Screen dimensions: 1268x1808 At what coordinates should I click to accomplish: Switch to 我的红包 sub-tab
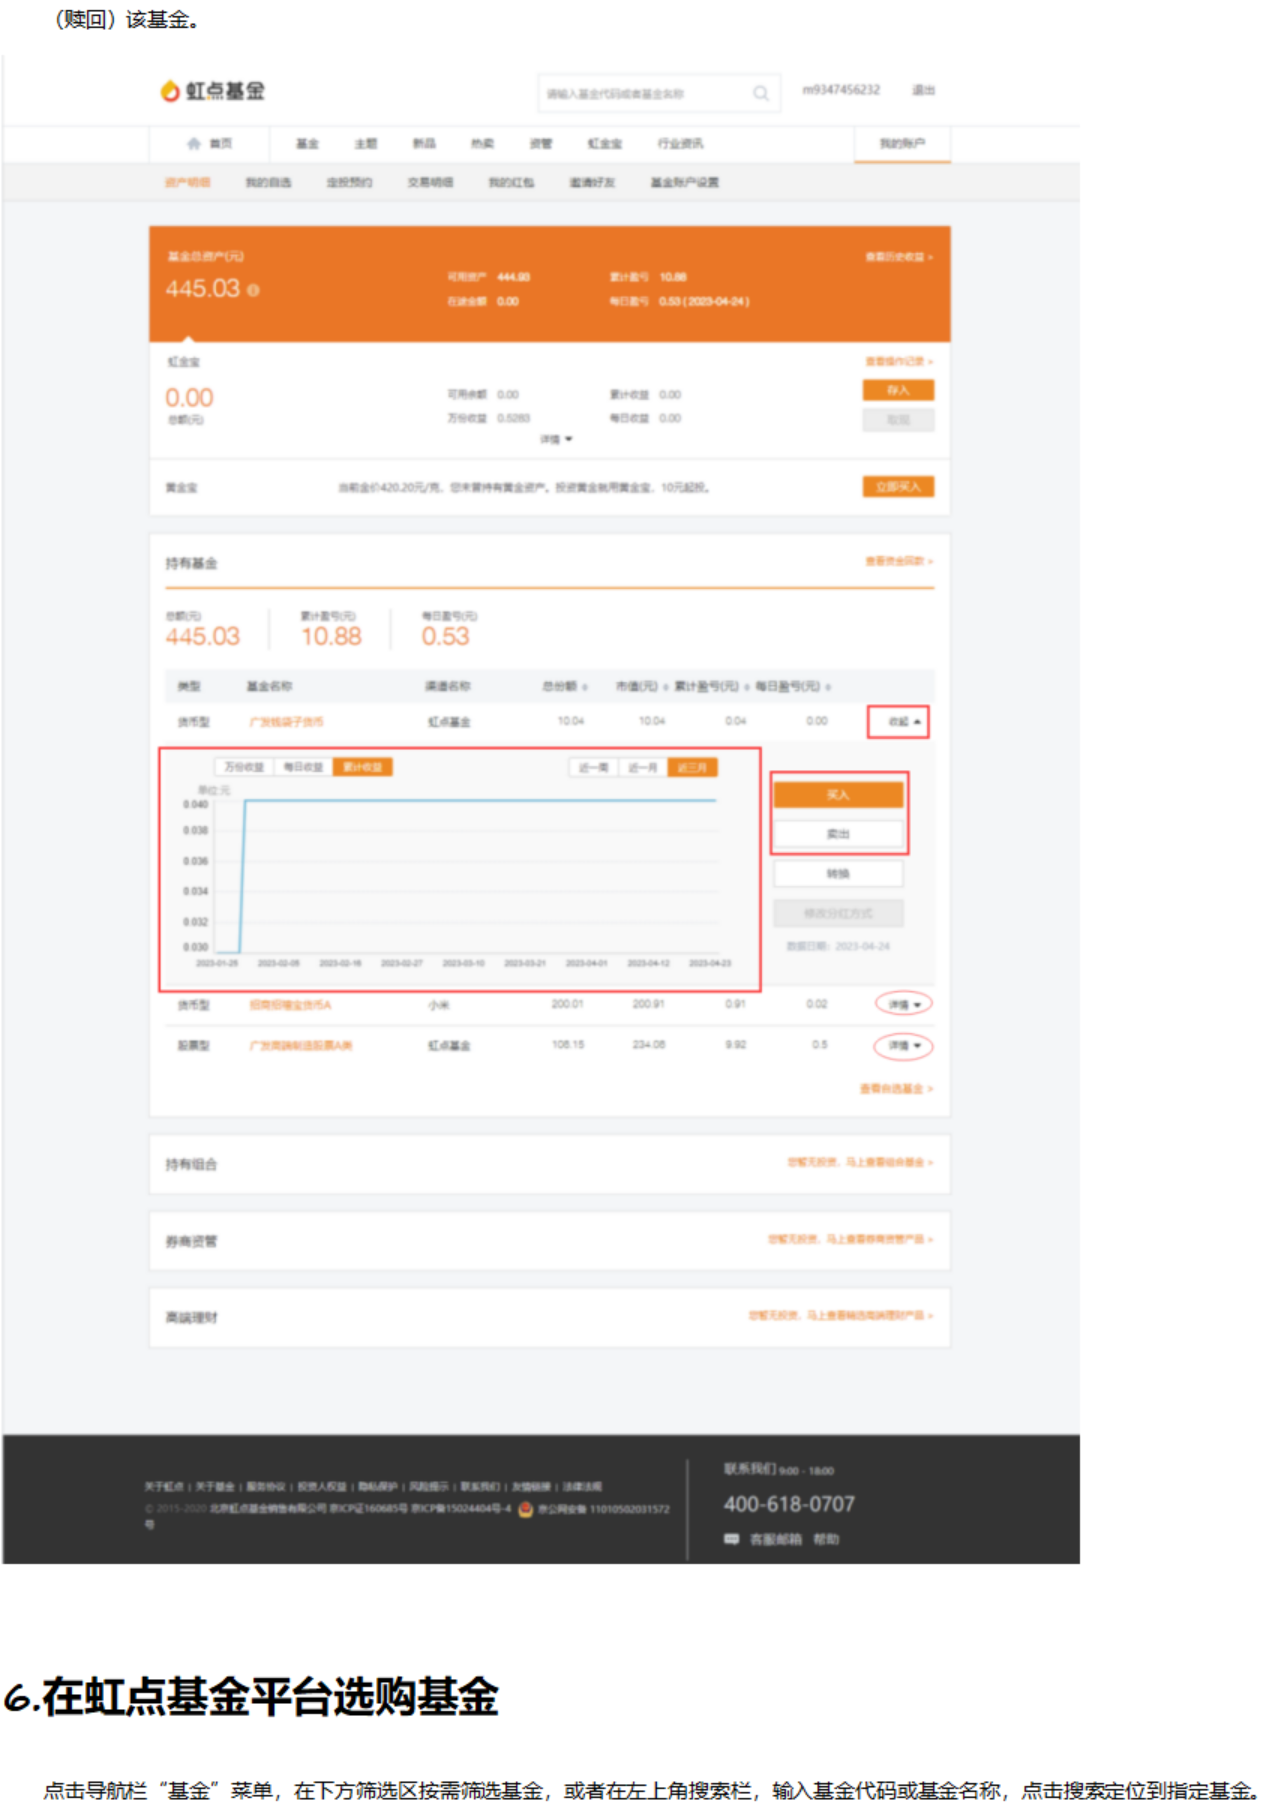511,182
